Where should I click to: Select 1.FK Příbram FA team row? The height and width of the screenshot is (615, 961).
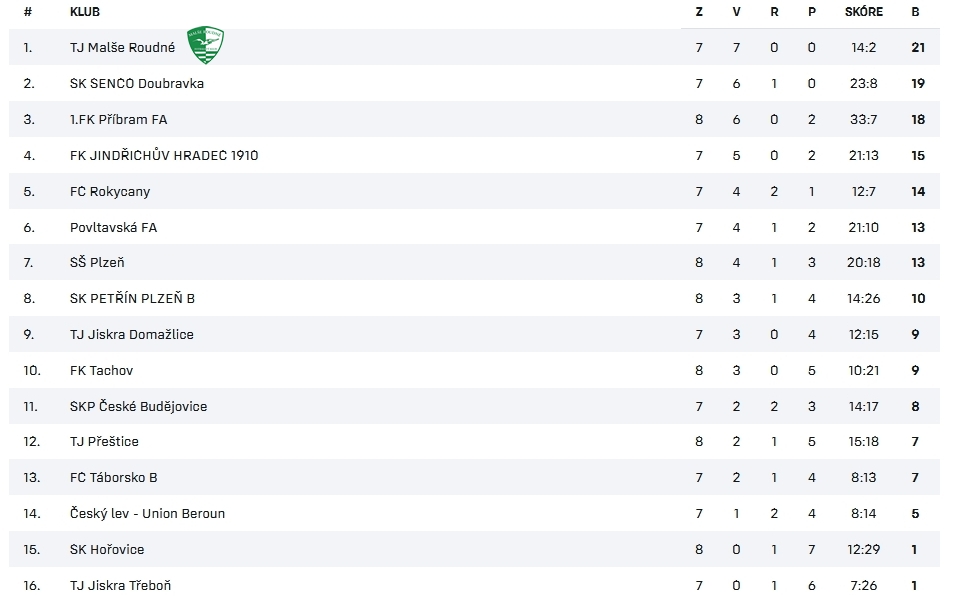tap(474, 120)
